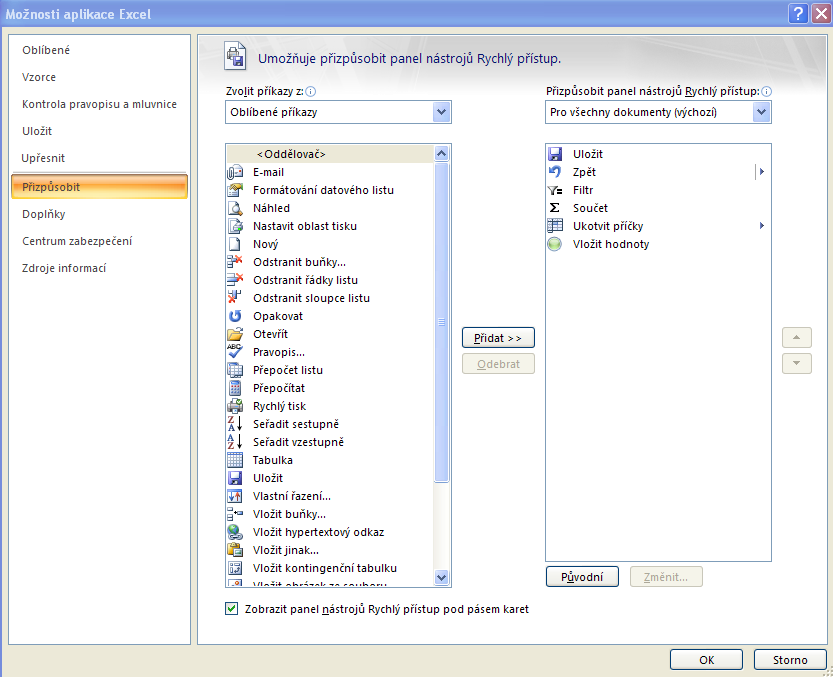Click the Původní reset button
The width and height of the screenshot is (833, 677).
pos(582,577)
